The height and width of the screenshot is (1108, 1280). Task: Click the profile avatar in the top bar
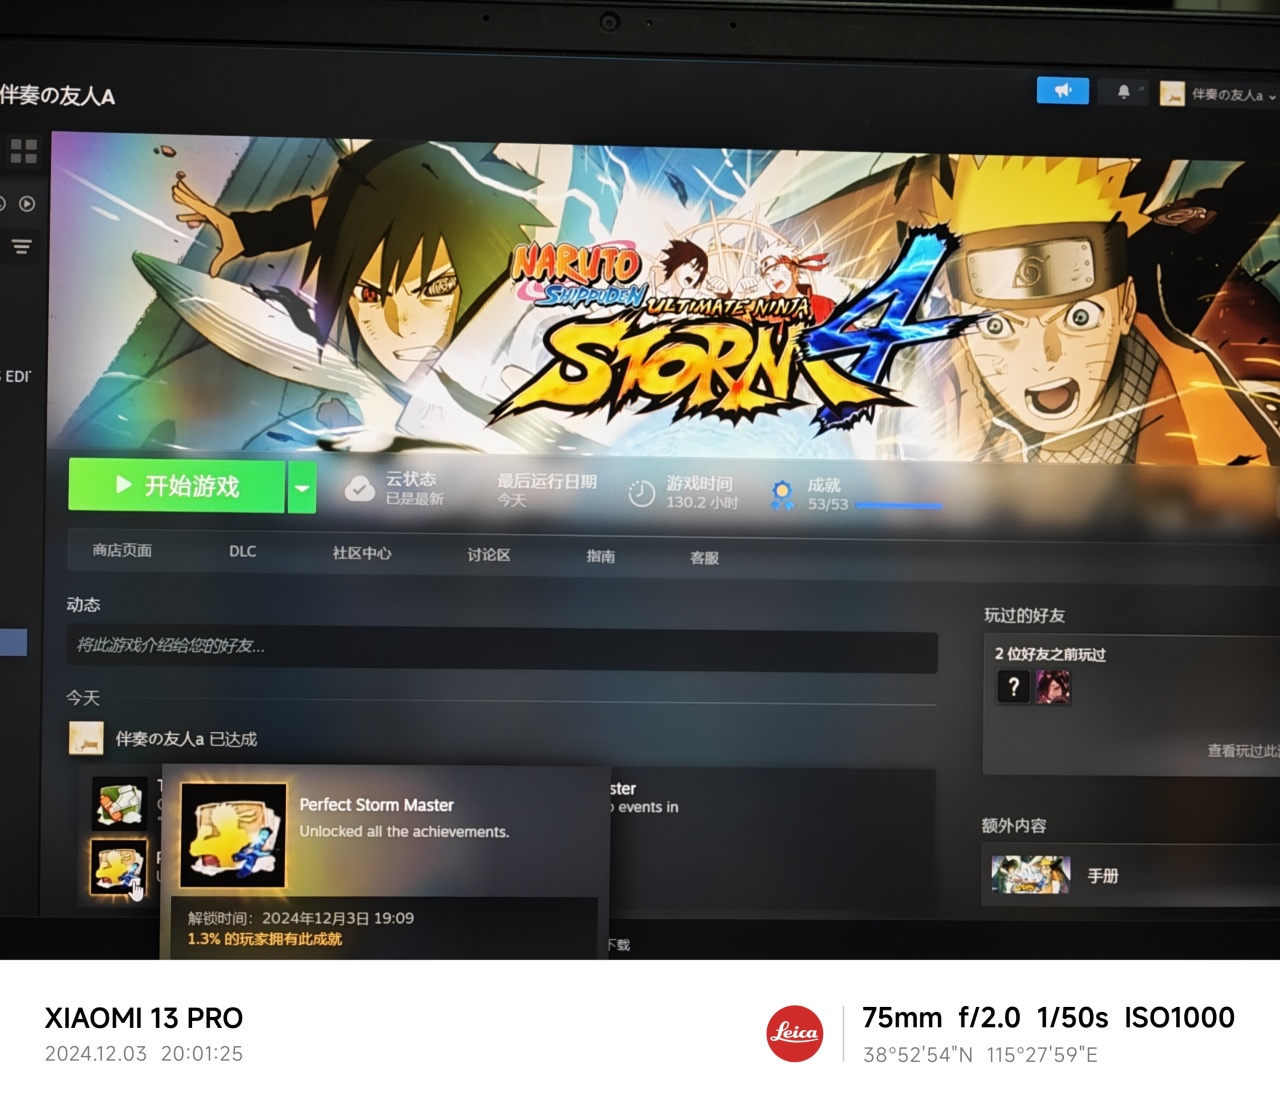pos(1172,94)
